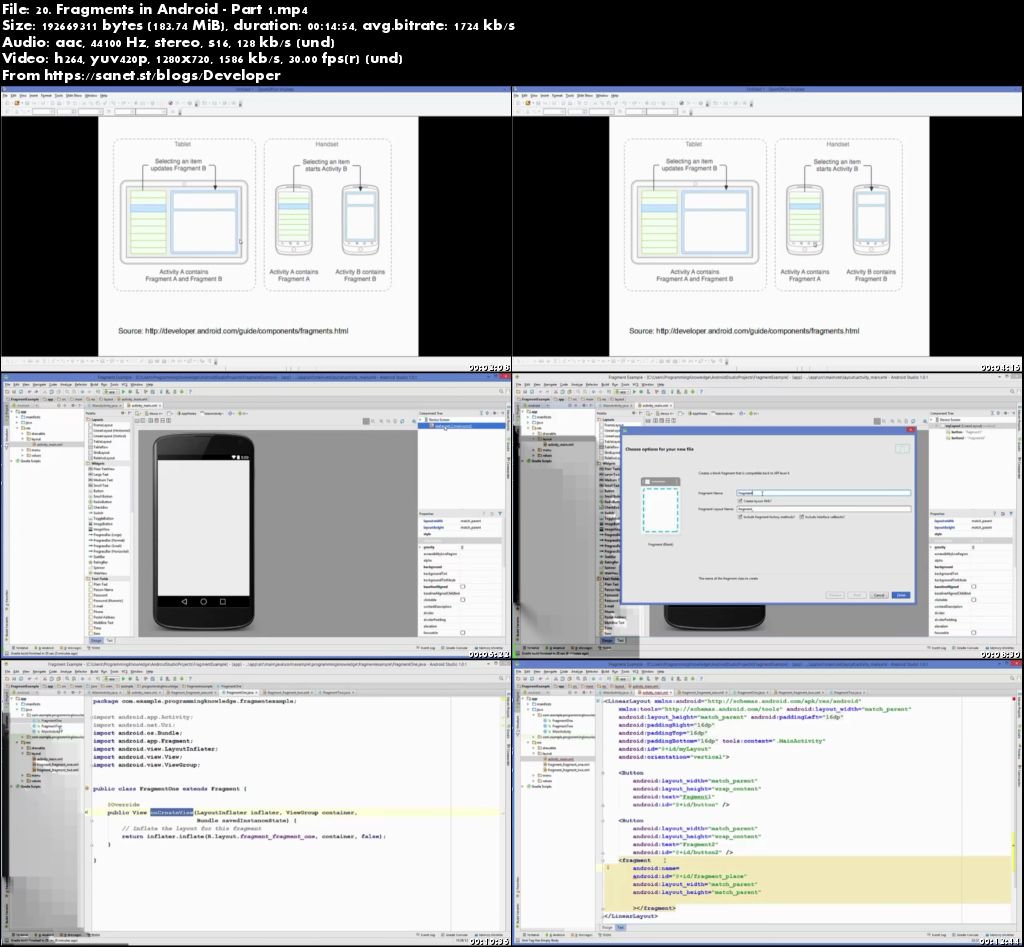This screenshot has width=1024, height=947.
Task: Collapse the app node in design-view project tree
Action: click(12, 411)
